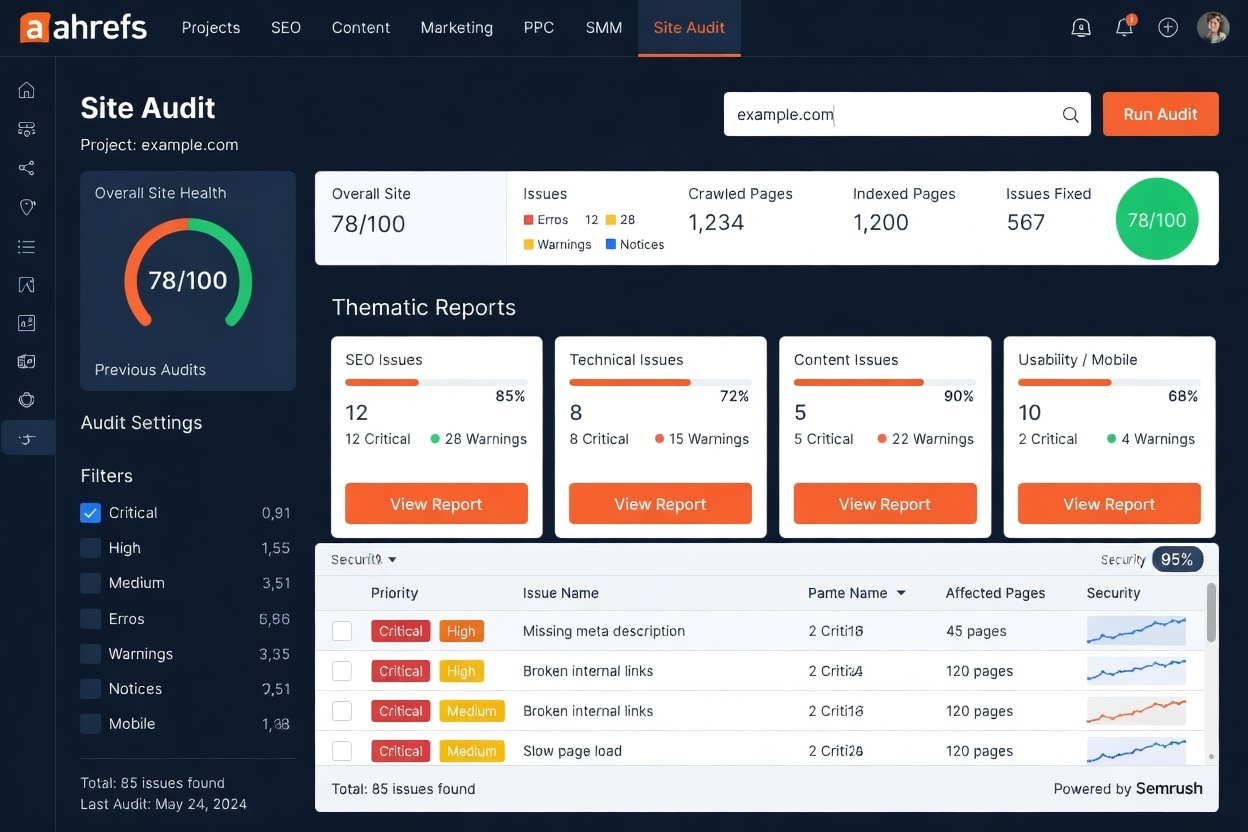Click the search magnifier in the domain field
Image resolution: width=1248 pixels, height=832 pixels.
pos(1070,114)
